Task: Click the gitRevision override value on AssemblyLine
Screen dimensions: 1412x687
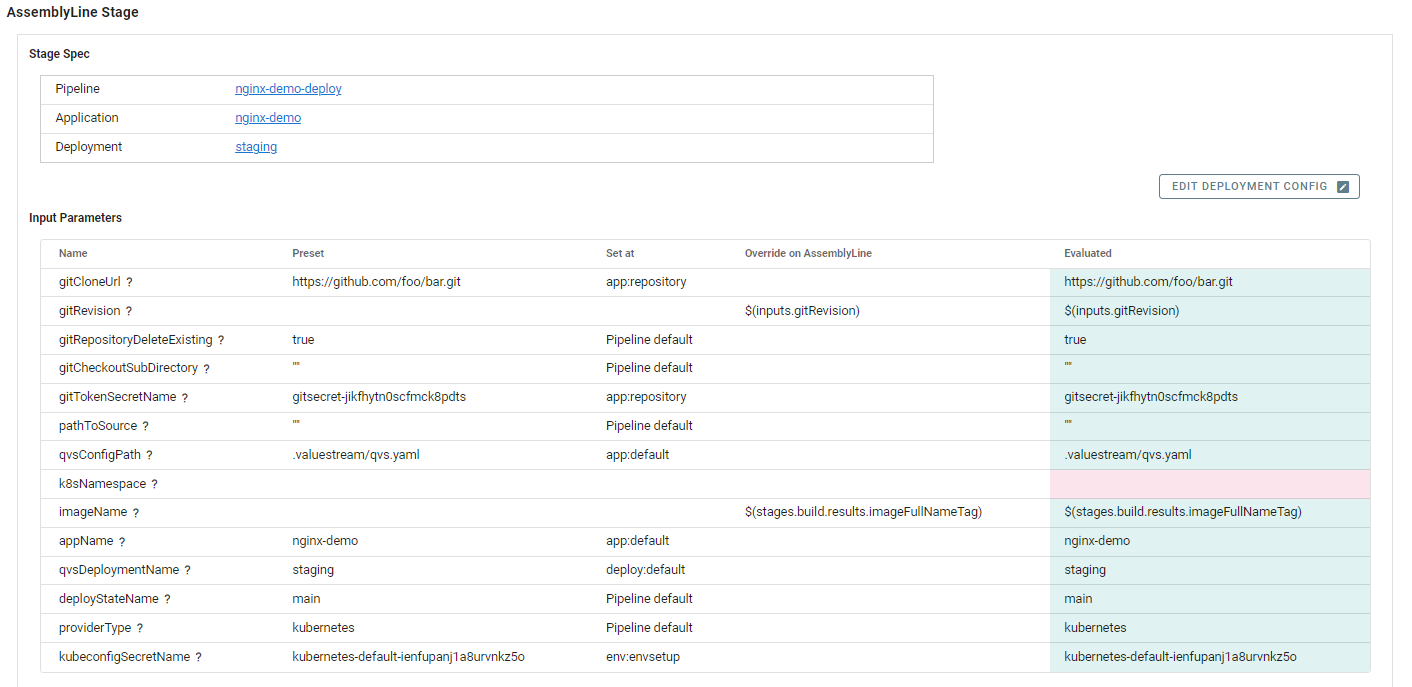Action: [802, 311]
